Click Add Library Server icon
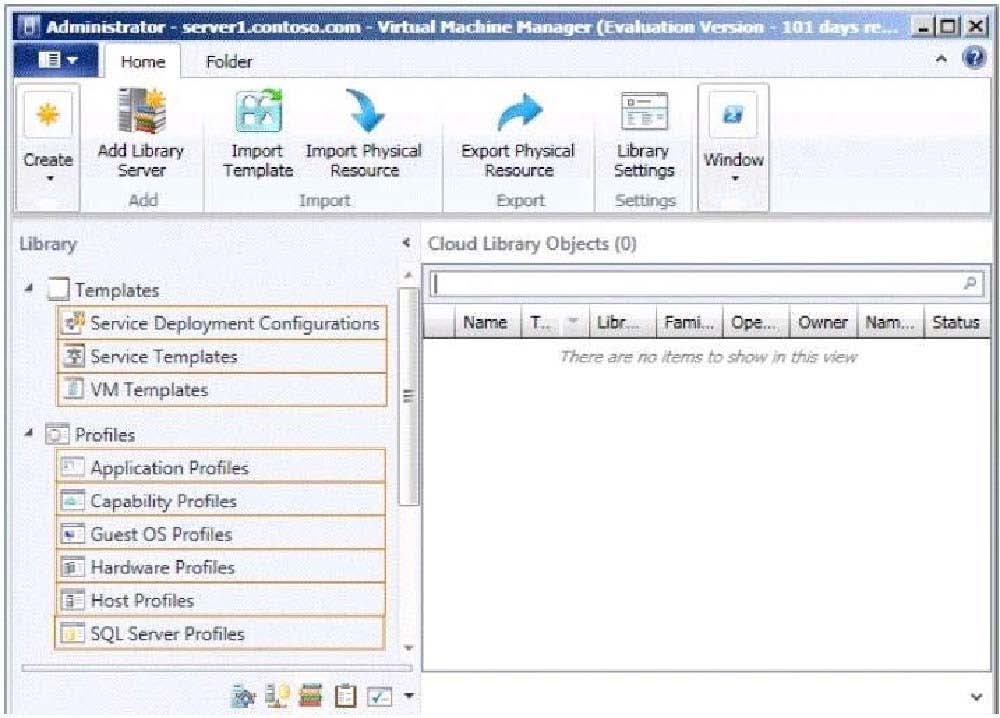This screenshot has width=1000, height=718. (x=142, y=110)
